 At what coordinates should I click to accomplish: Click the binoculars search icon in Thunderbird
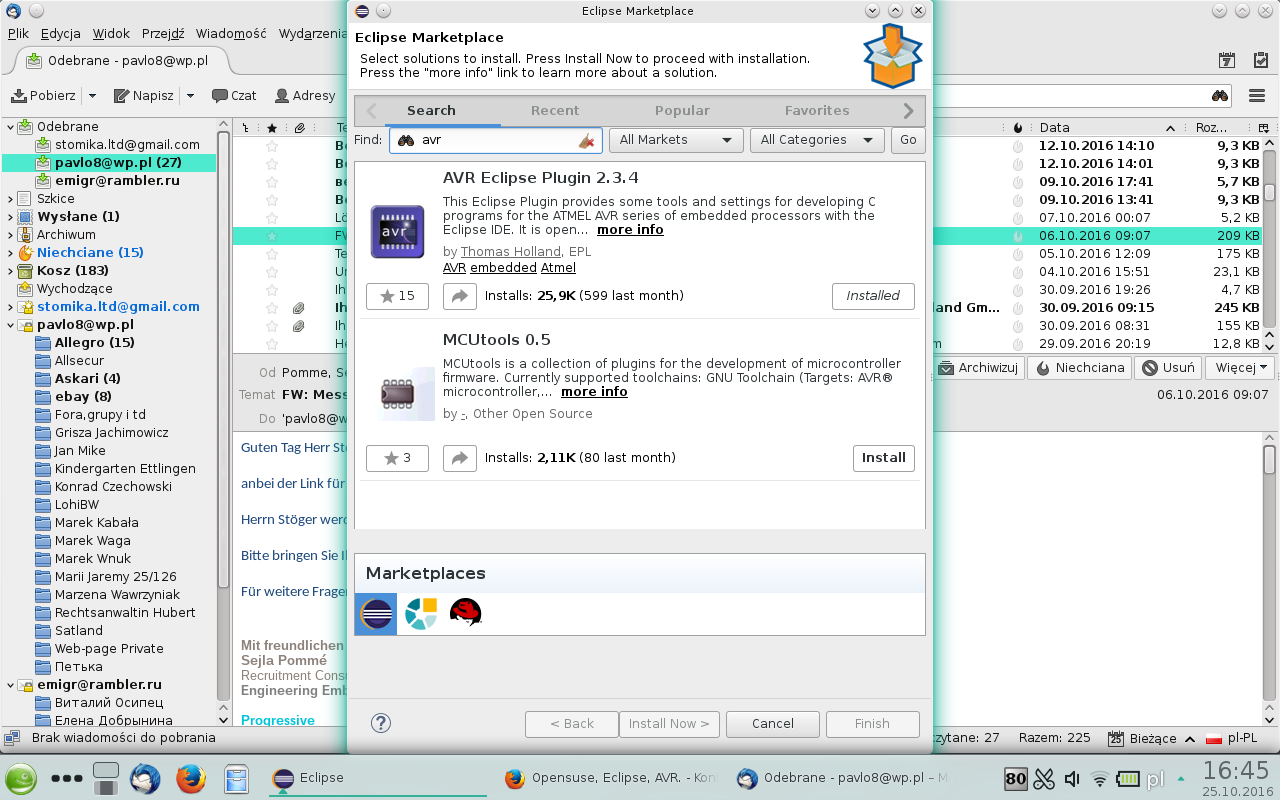pyautogui.click(x=1220, y=96)
